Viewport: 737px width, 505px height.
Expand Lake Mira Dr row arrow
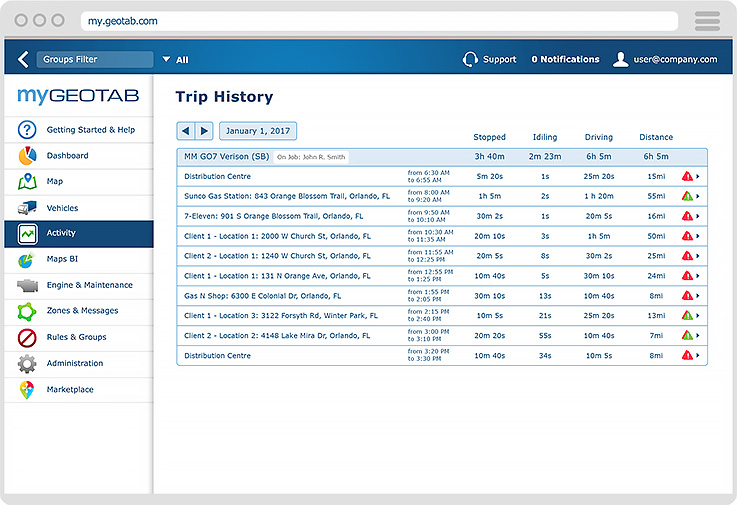click(698, 336)
